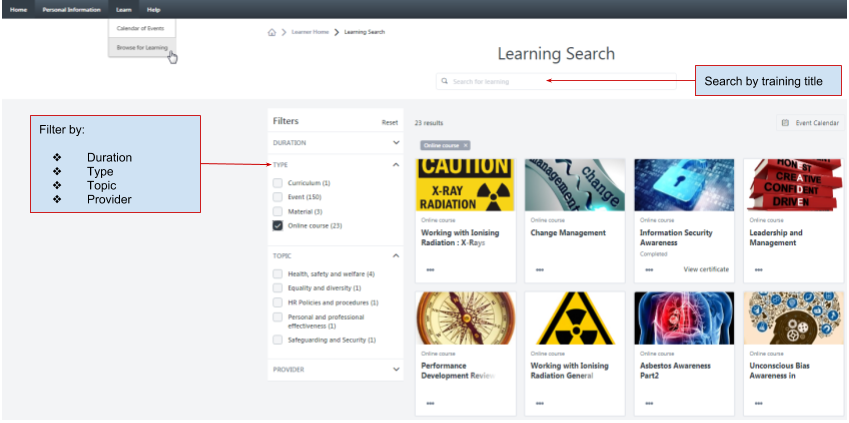This screenshot has height=423, width=849.
Task: Open options menu for Information Security Awareness
Action: click(x=649, y=269)
